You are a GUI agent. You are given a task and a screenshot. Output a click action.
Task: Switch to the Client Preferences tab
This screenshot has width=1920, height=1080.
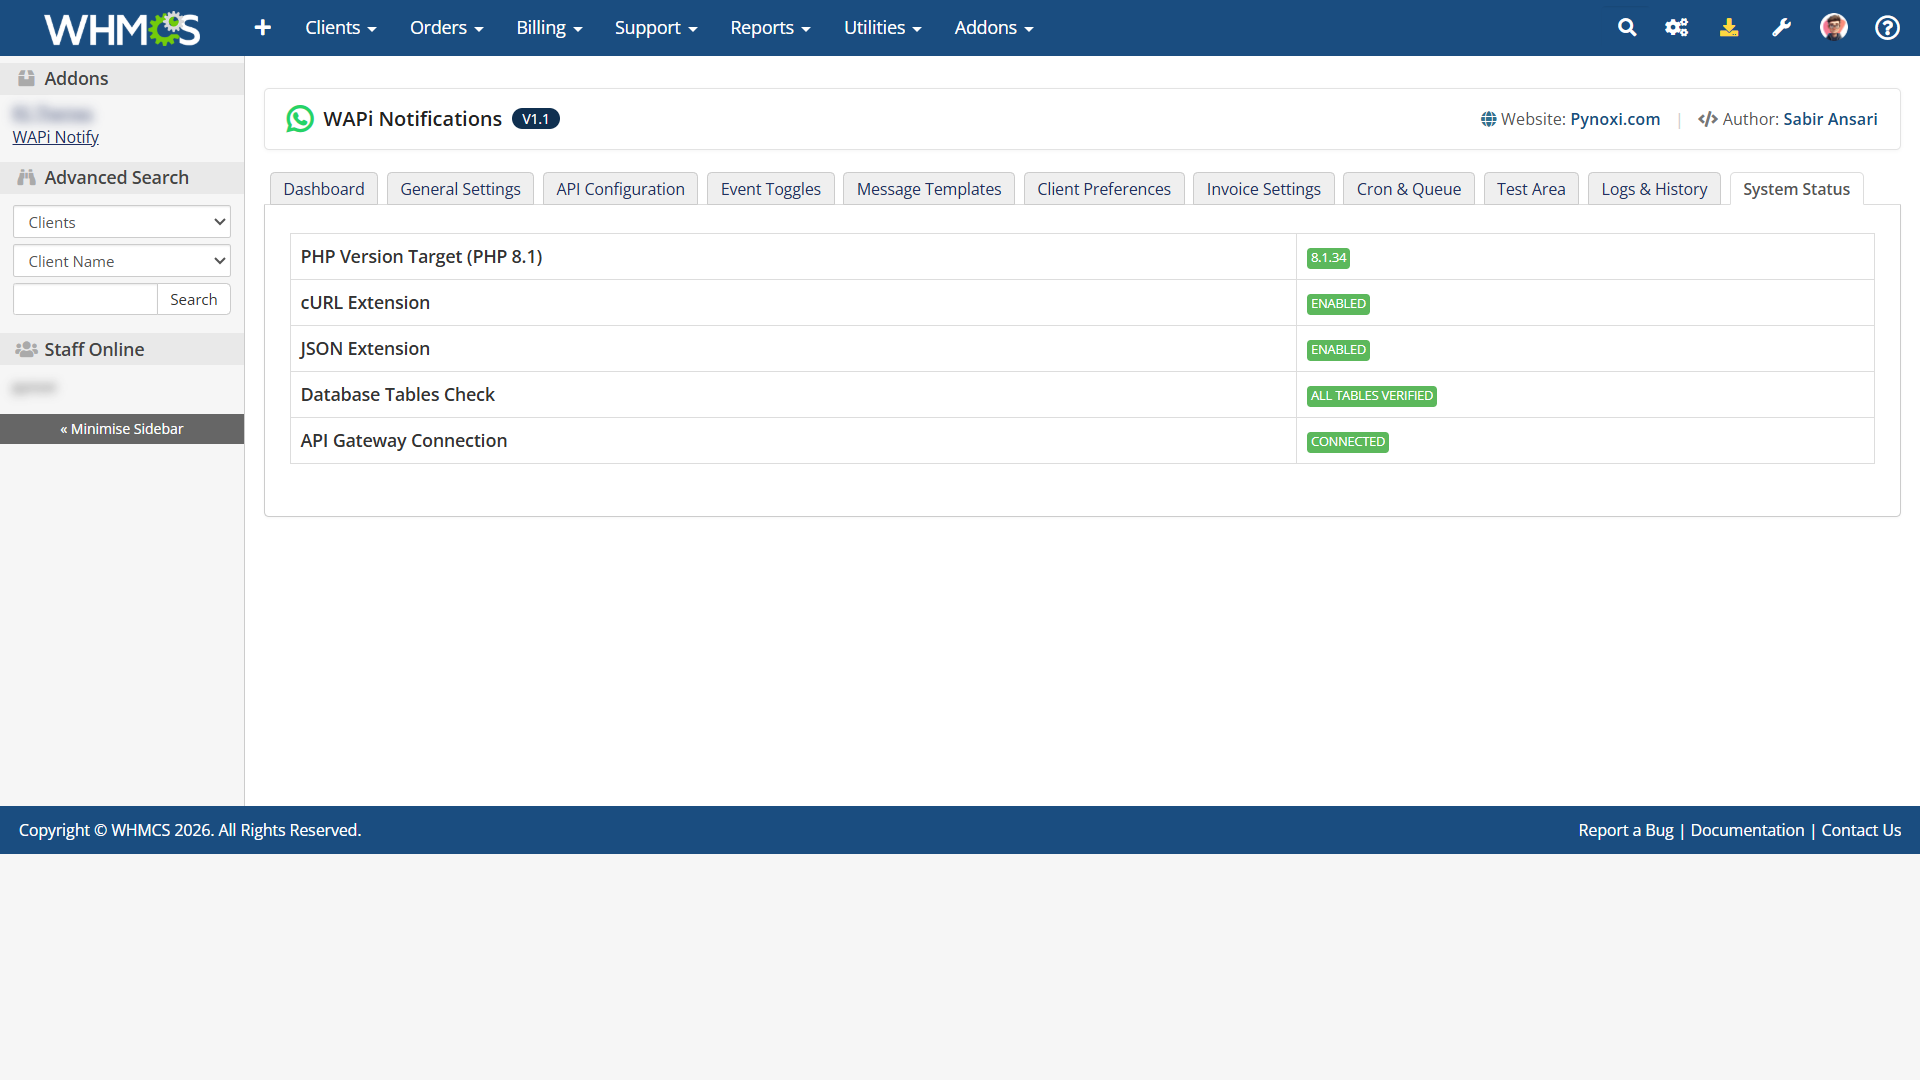point(1104,189)
